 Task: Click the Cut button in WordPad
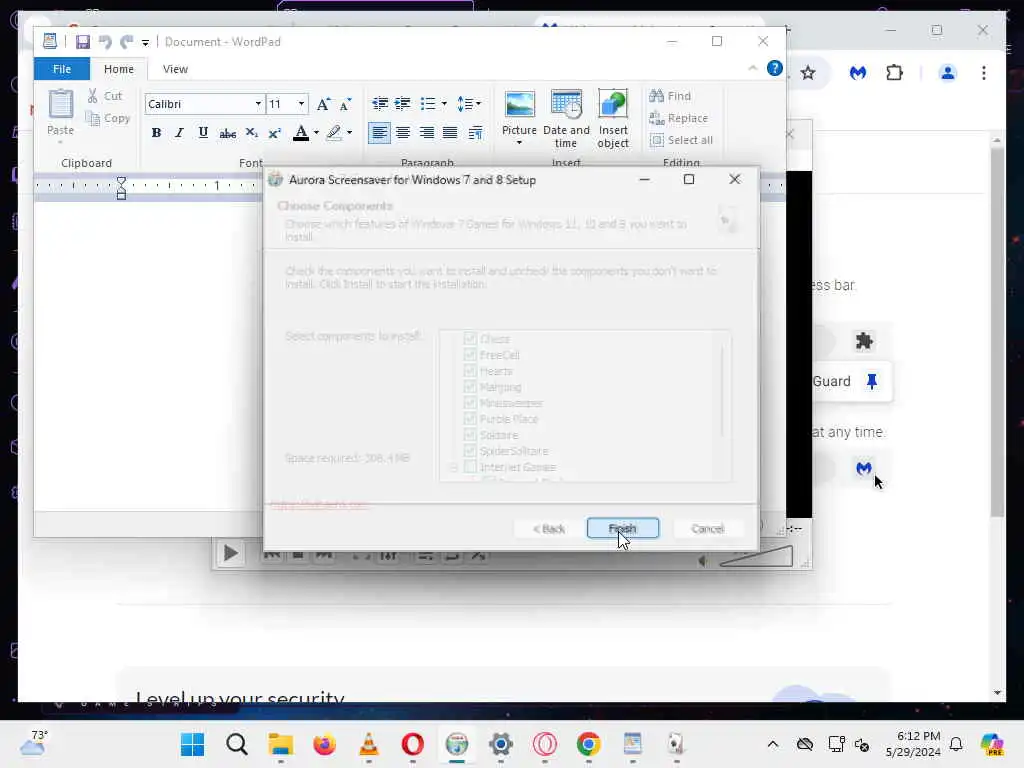coord(105,96)
